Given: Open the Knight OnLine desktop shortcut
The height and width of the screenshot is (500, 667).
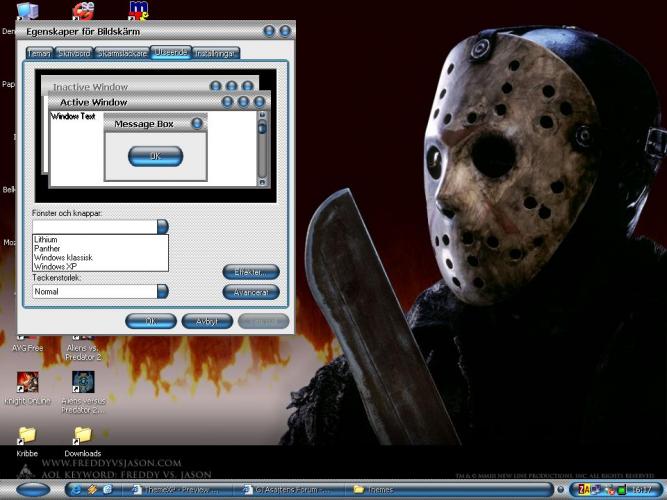Looking at the screenshot, I should pyautogui.click(x=28, y=382).
